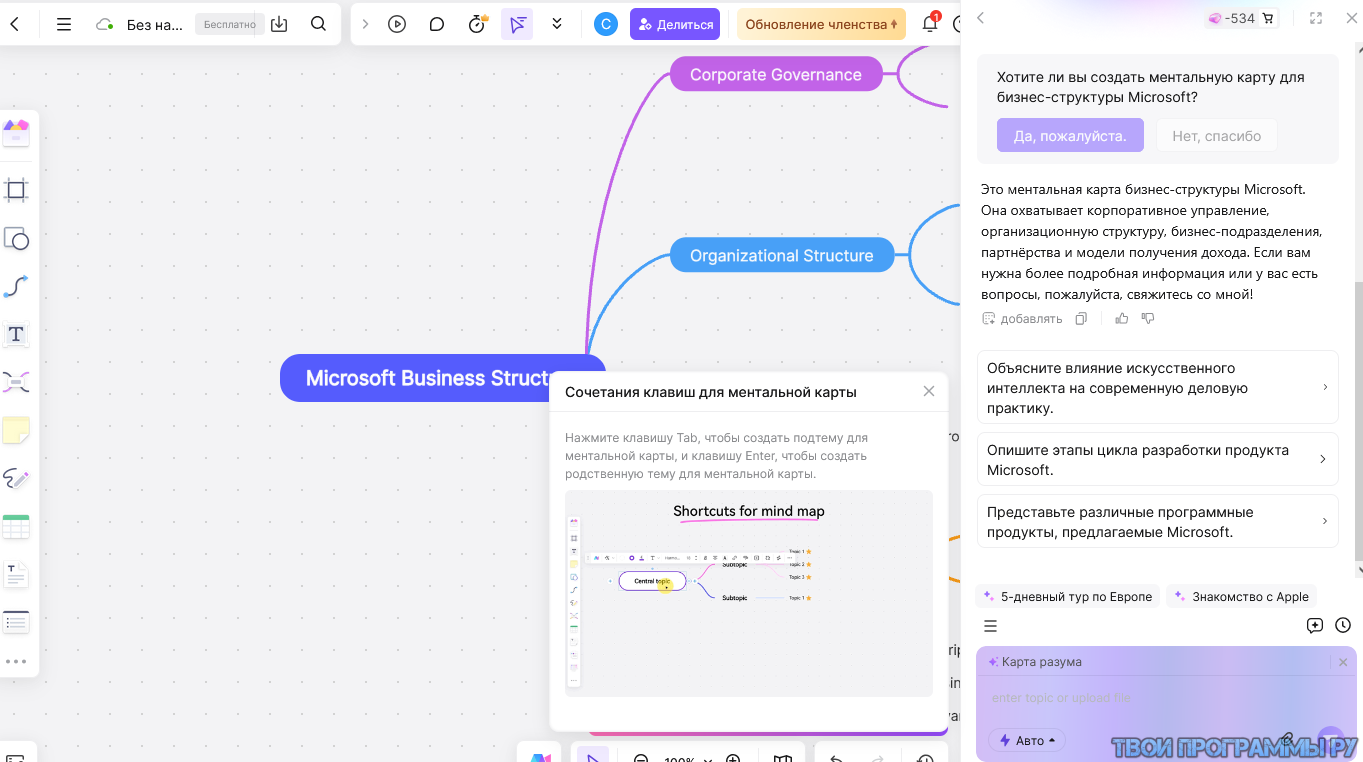
Task: Open the user avatar C
Action: (x=606, y=24)
